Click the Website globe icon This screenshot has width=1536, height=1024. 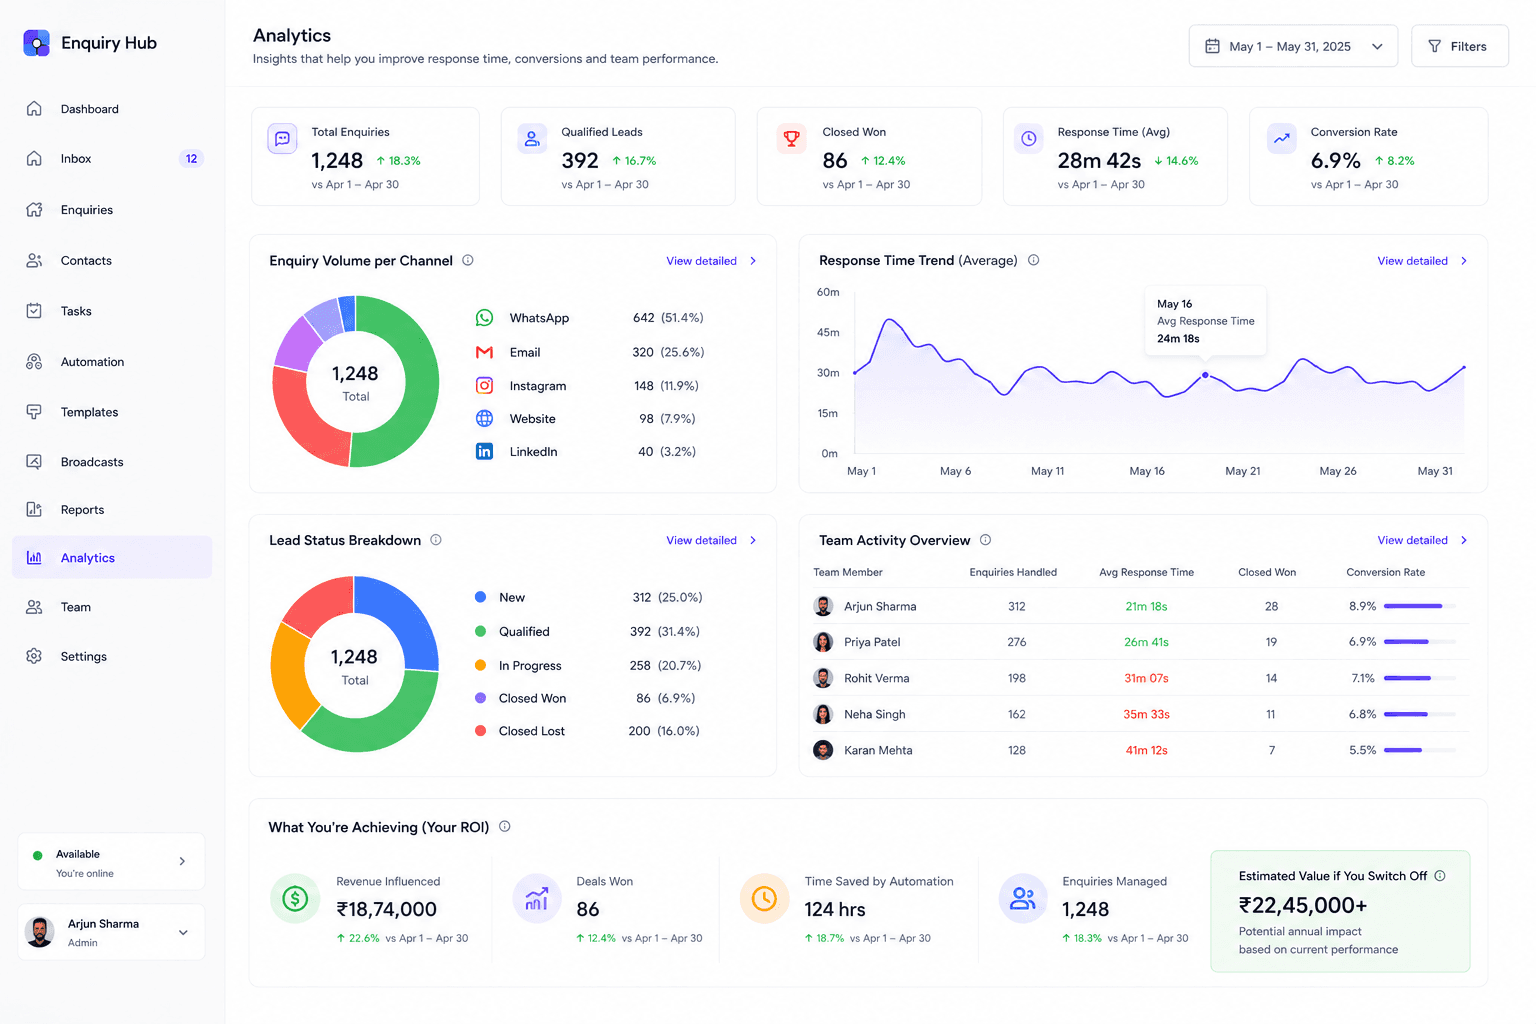tap(484, 418)
